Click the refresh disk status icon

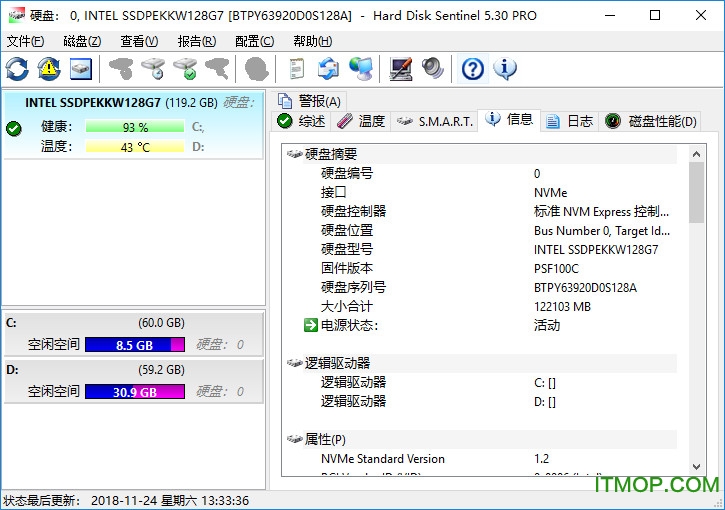point(17,68)
